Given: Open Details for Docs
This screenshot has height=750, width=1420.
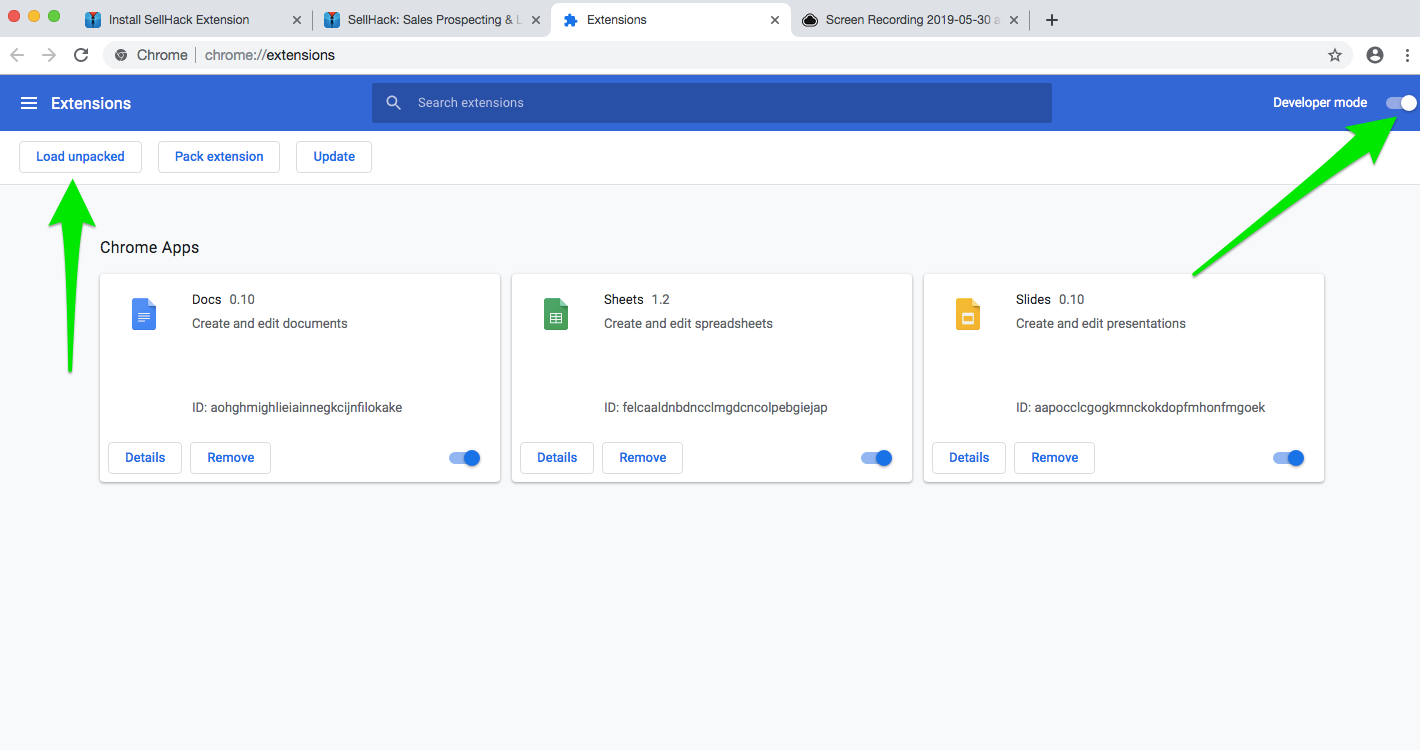Looking at the screenshot, I should click(145, 458).
